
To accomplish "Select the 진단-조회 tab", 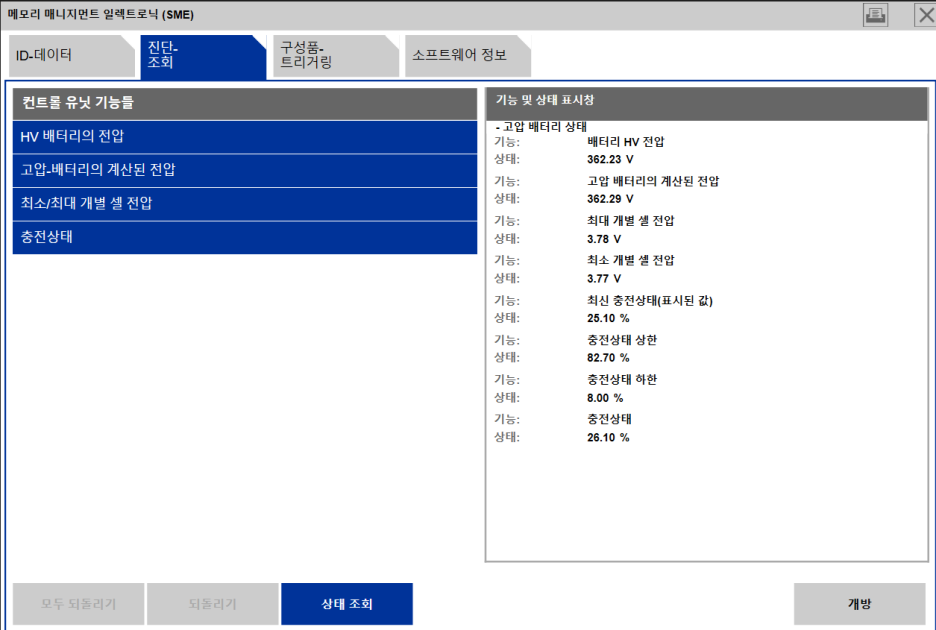I will 203,56.
